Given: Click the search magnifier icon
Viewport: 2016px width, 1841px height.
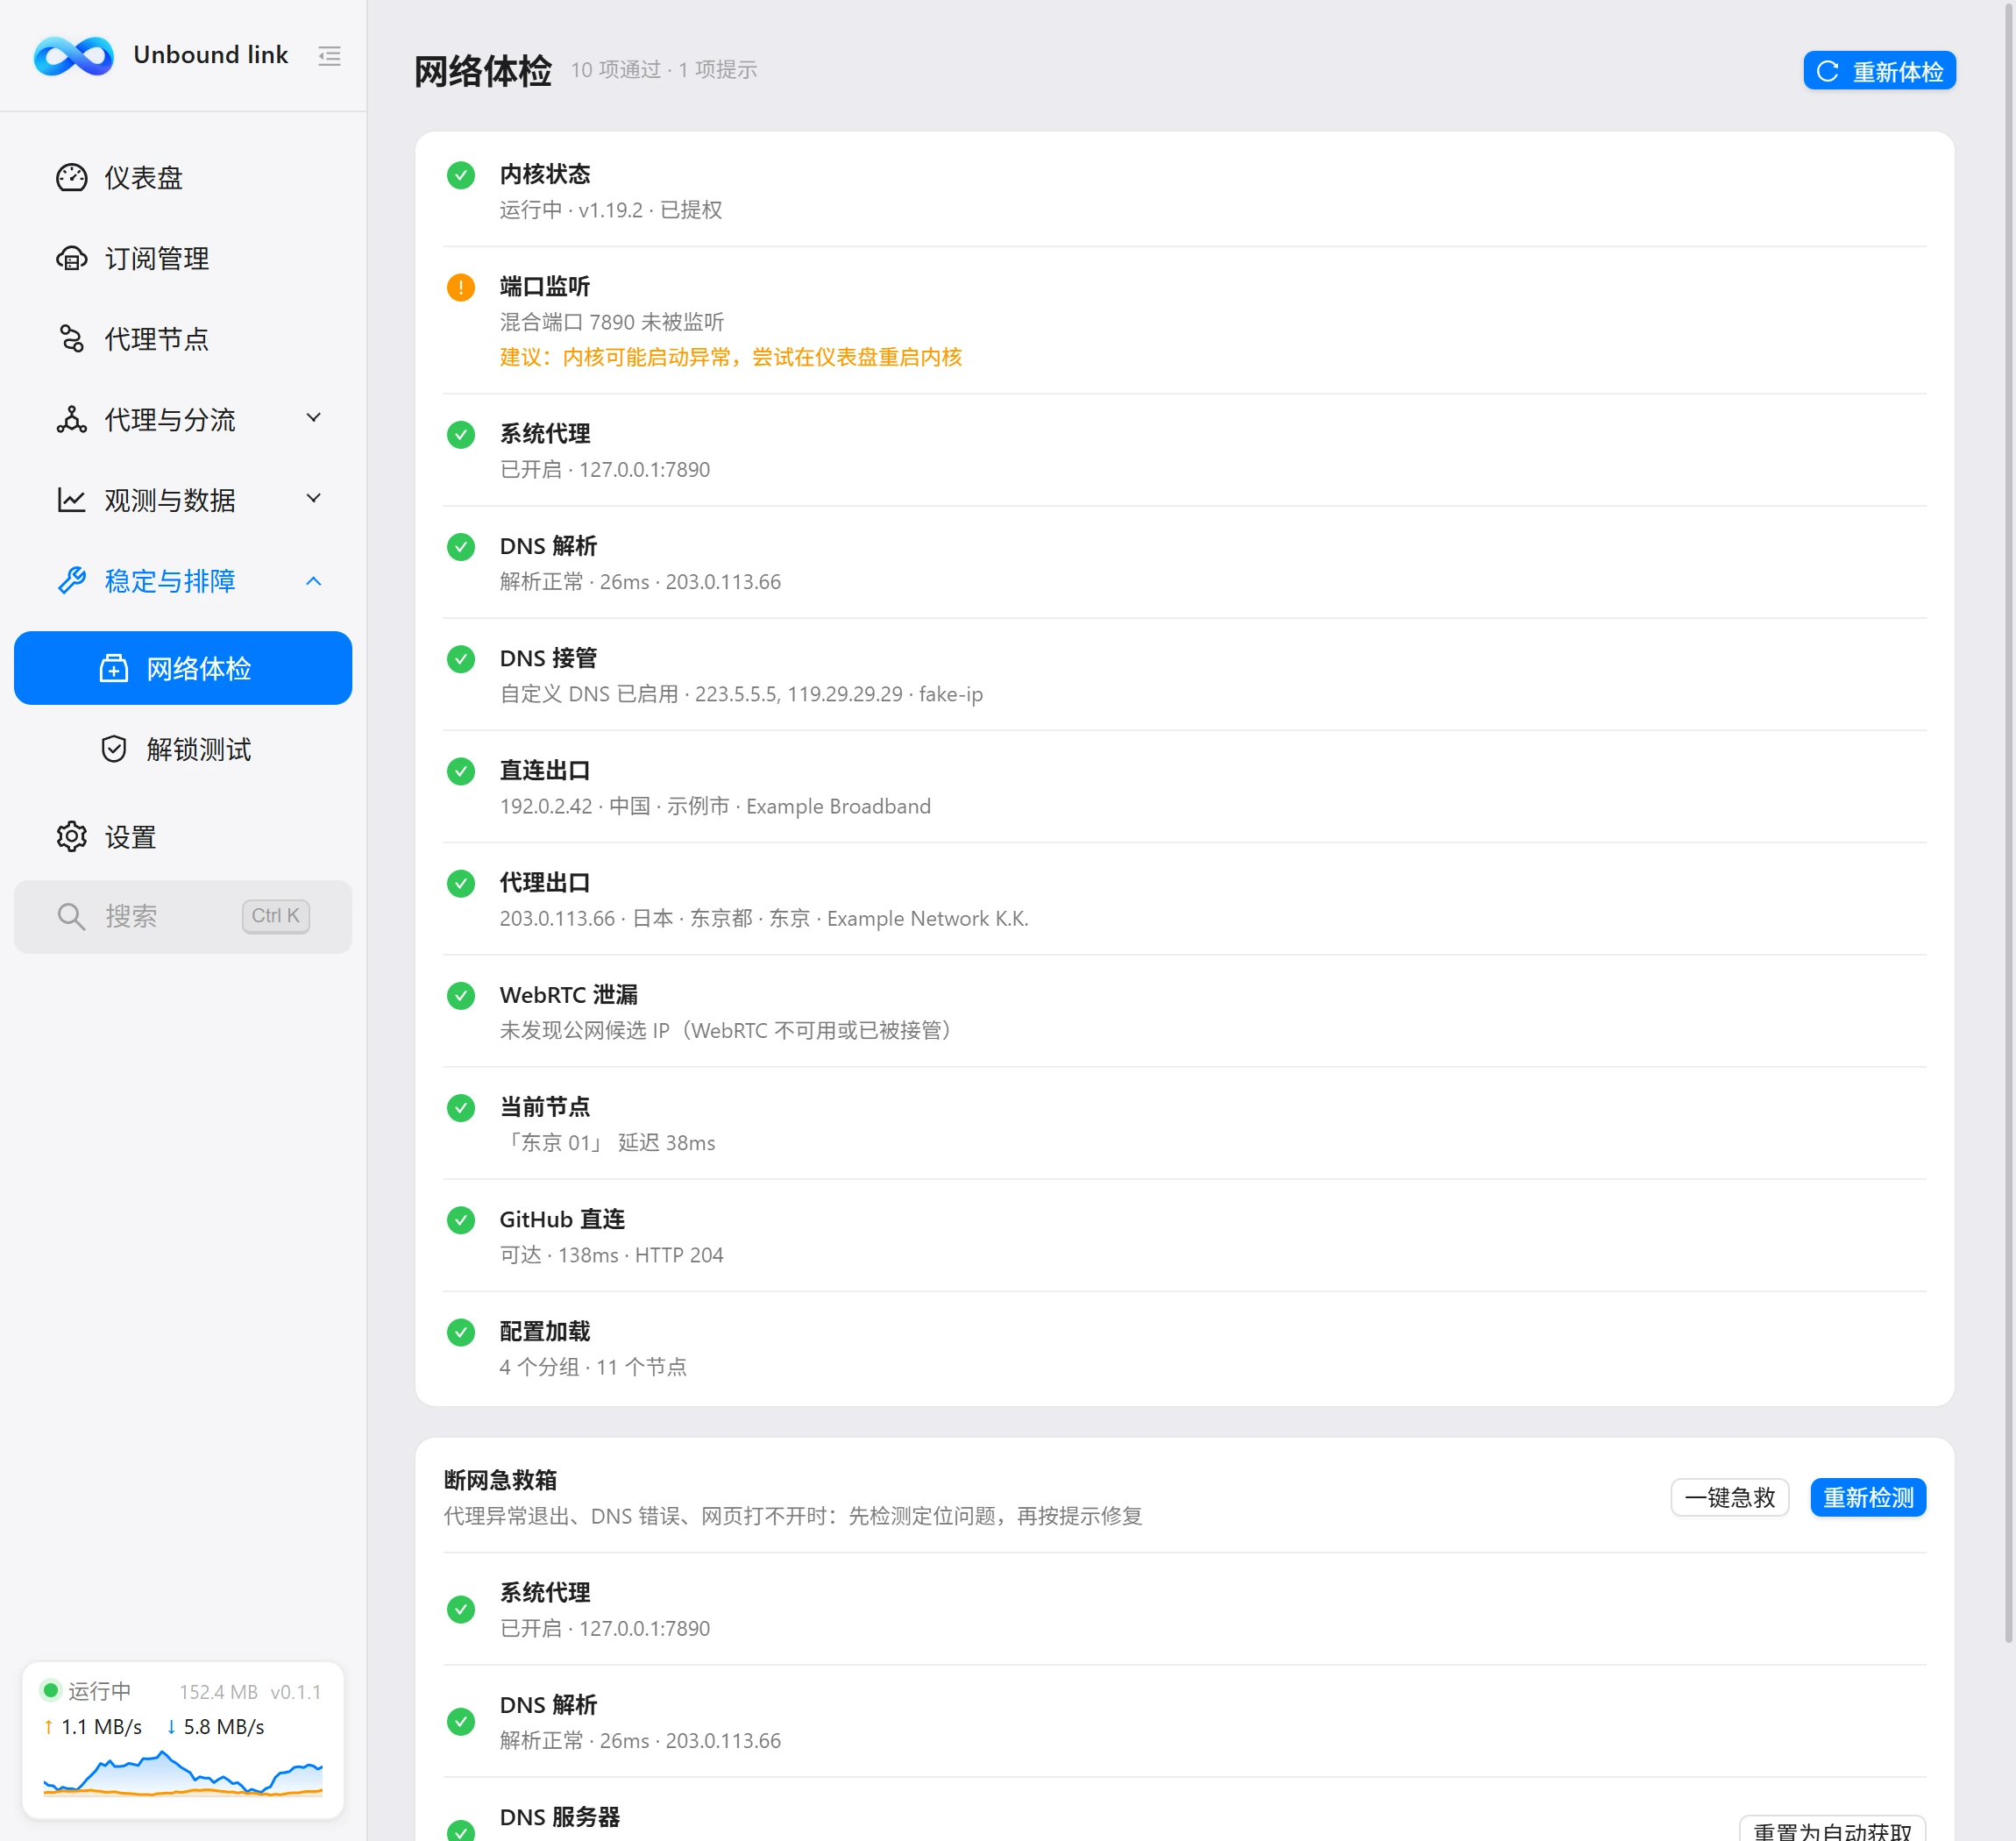Looking at the screenshot, I should point(71,916).
